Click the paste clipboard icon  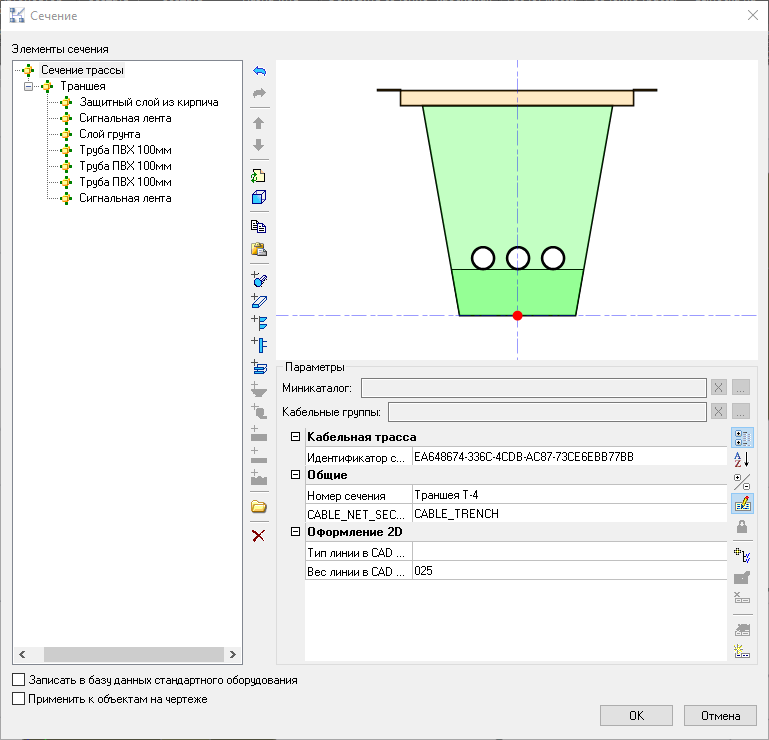[x=259, y=249]
